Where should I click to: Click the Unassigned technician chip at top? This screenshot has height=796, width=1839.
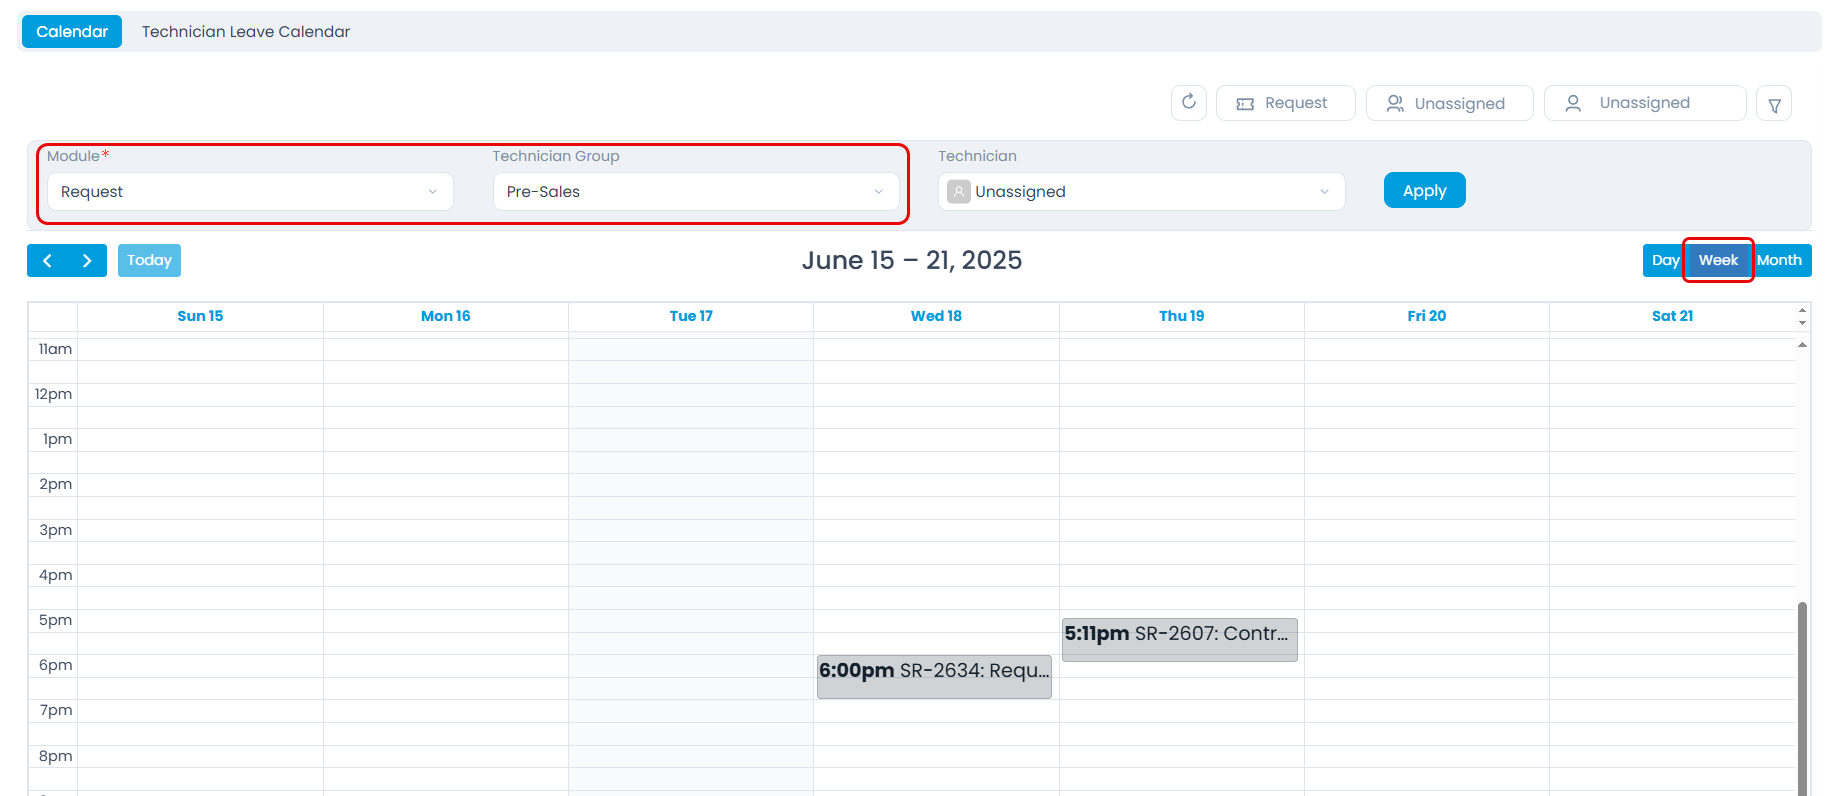click(x=1644, y=103)
